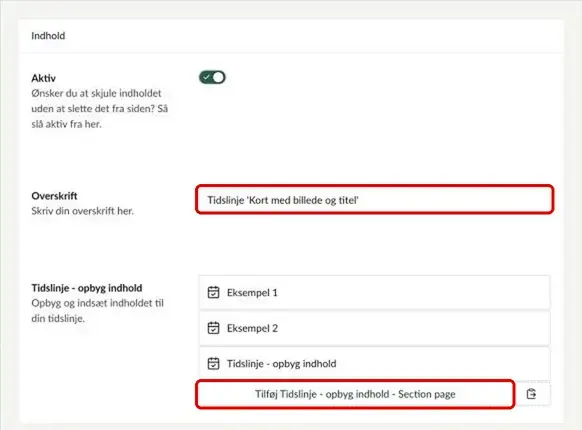This screenshot has width=582, height=430.
Task: Click Tilføj Tidslinje - opbyg indhold - Section page
Action: pos(355,394)
